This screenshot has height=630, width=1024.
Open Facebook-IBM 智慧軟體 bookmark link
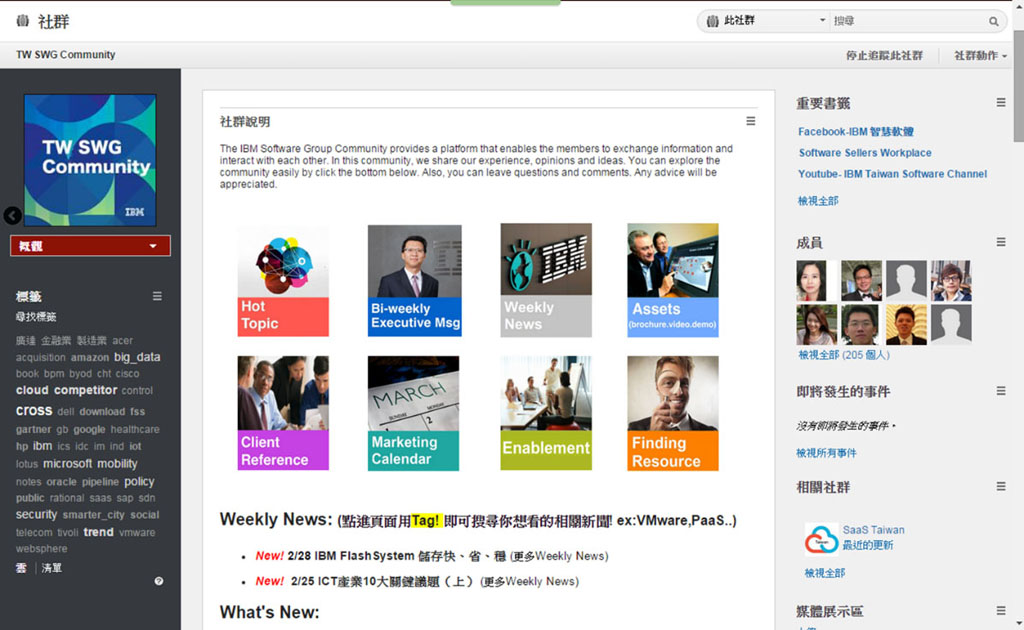click(856, 131)
